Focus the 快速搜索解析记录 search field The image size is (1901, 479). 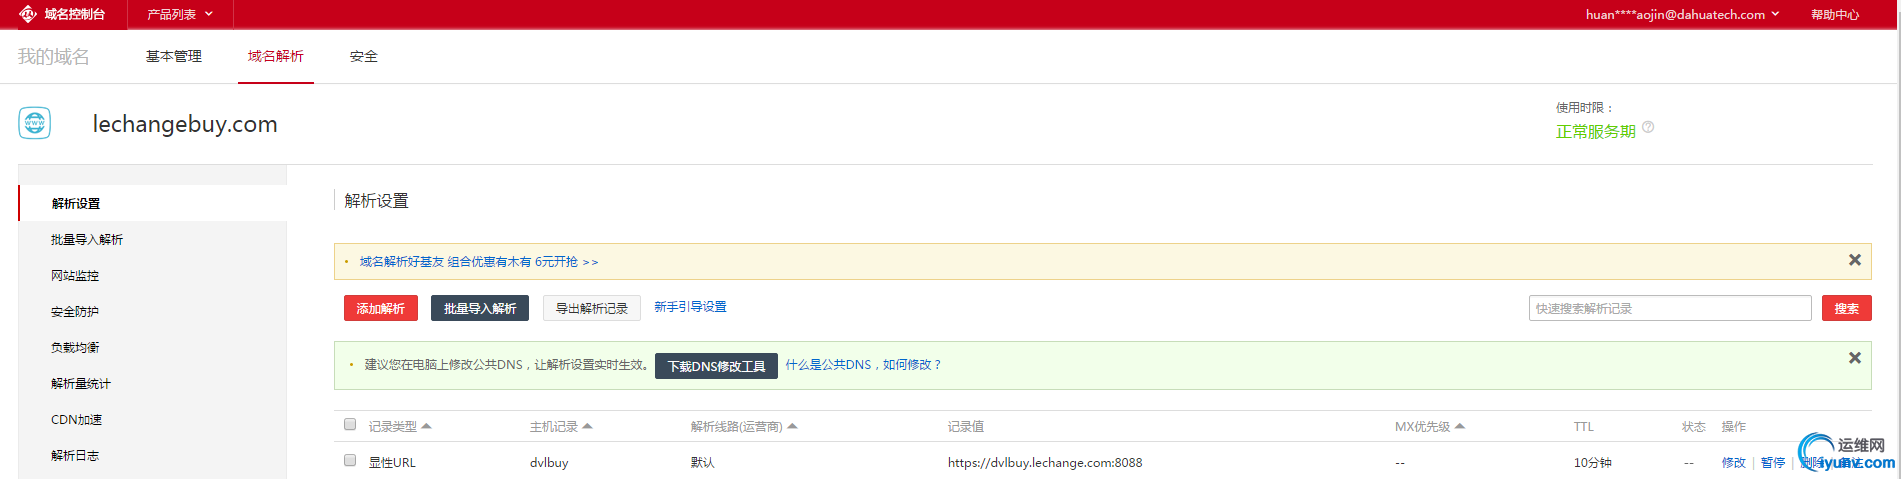click(1670, 308)
